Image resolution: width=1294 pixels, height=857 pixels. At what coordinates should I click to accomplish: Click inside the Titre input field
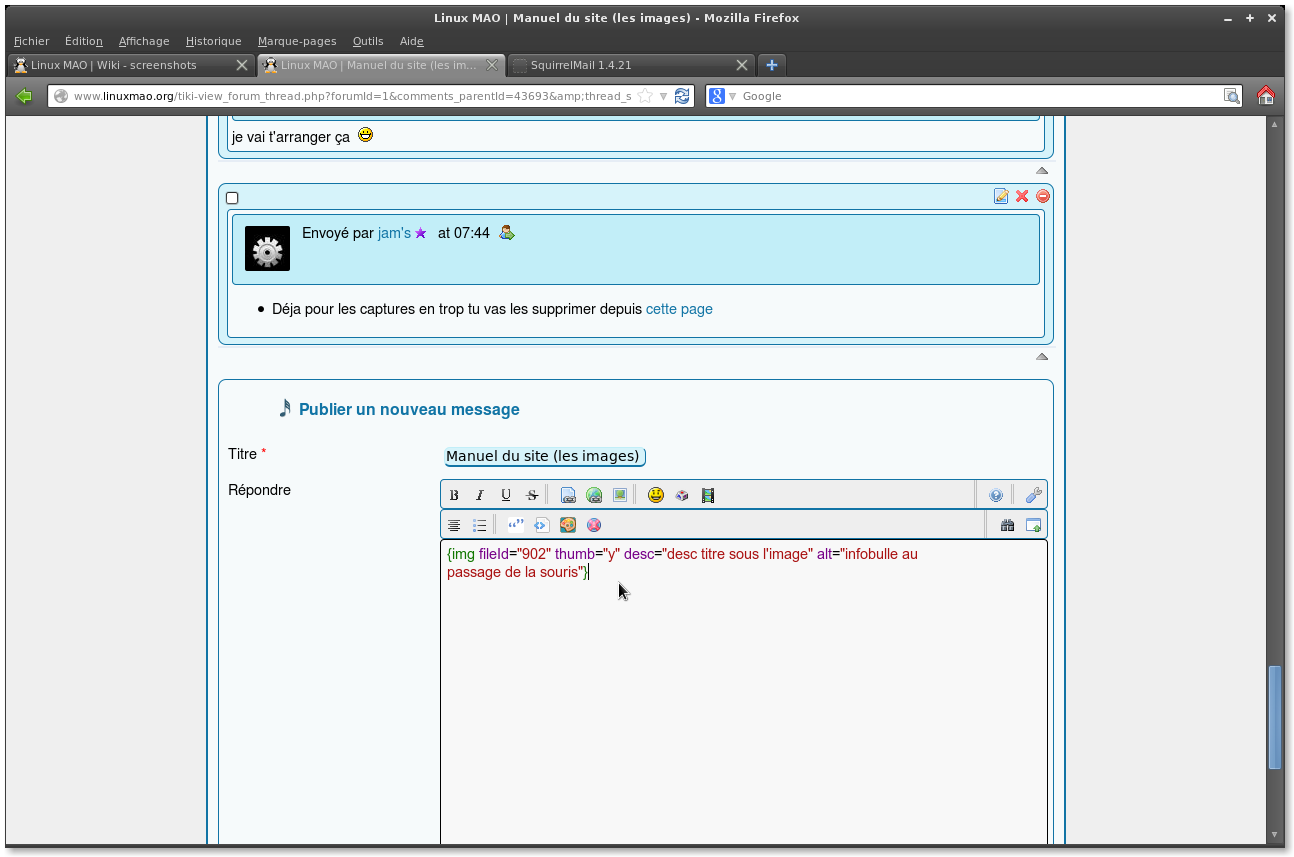(x=544, y=456)
